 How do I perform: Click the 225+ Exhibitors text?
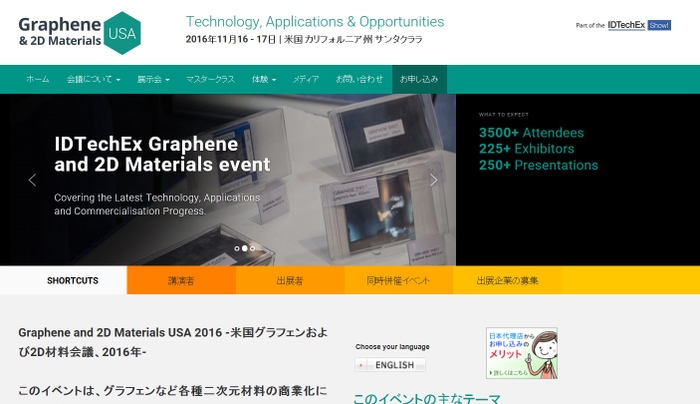(x=526, y=149)
